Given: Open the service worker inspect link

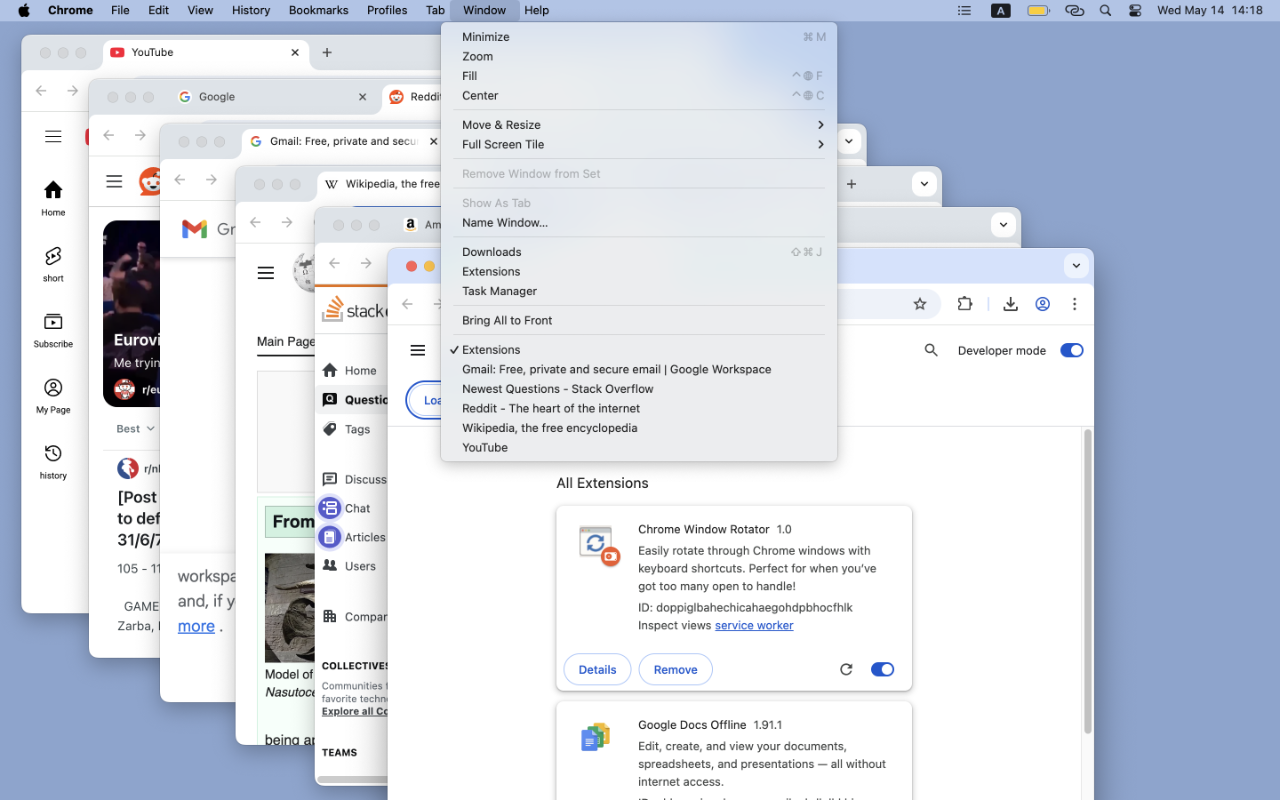Looking at the screenshot, I should pyautogui.click(x=754, y=626).
